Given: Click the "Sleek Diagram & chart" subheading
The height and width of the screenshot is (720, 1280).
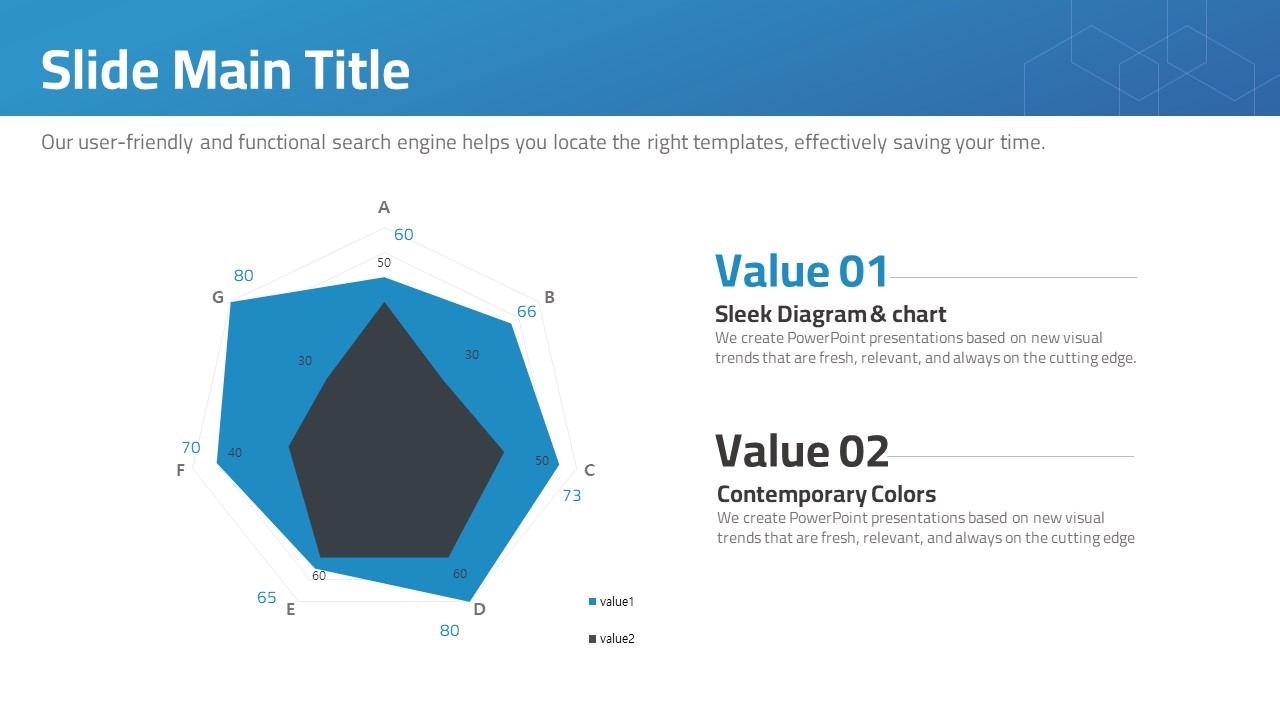Looking at the screenshot, I should [x=830, y=314].
